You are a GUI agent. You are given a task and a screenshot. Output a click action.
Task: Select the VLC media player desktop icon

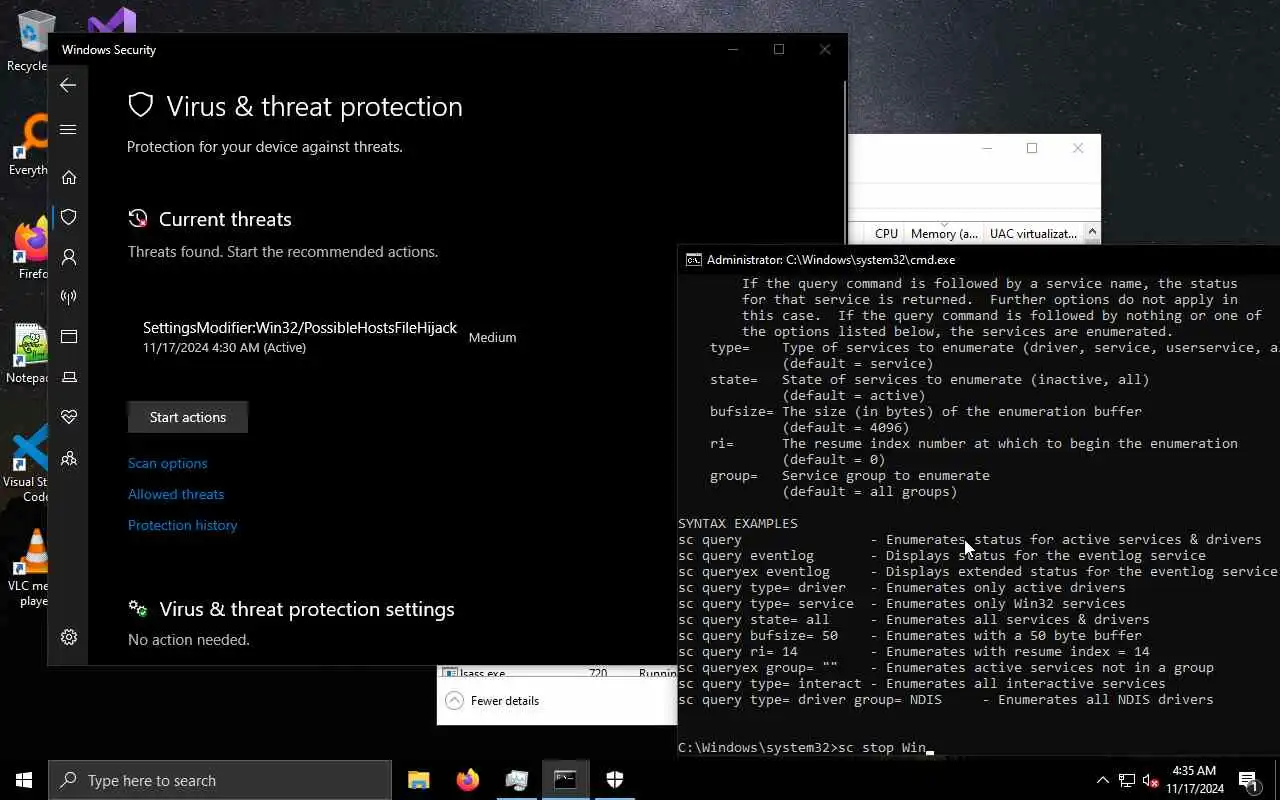coord(28,567)
